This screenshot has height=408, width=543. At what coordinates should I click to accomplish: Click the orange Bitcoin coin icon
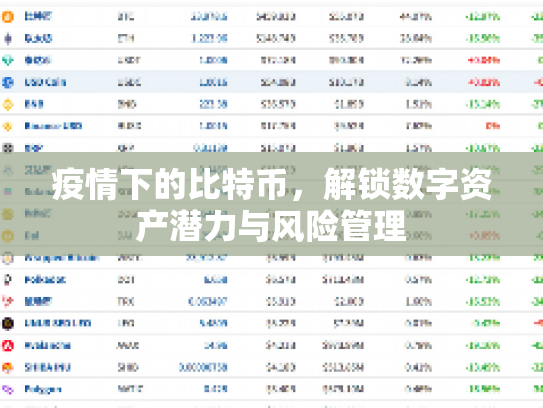[x=8, y=17]
